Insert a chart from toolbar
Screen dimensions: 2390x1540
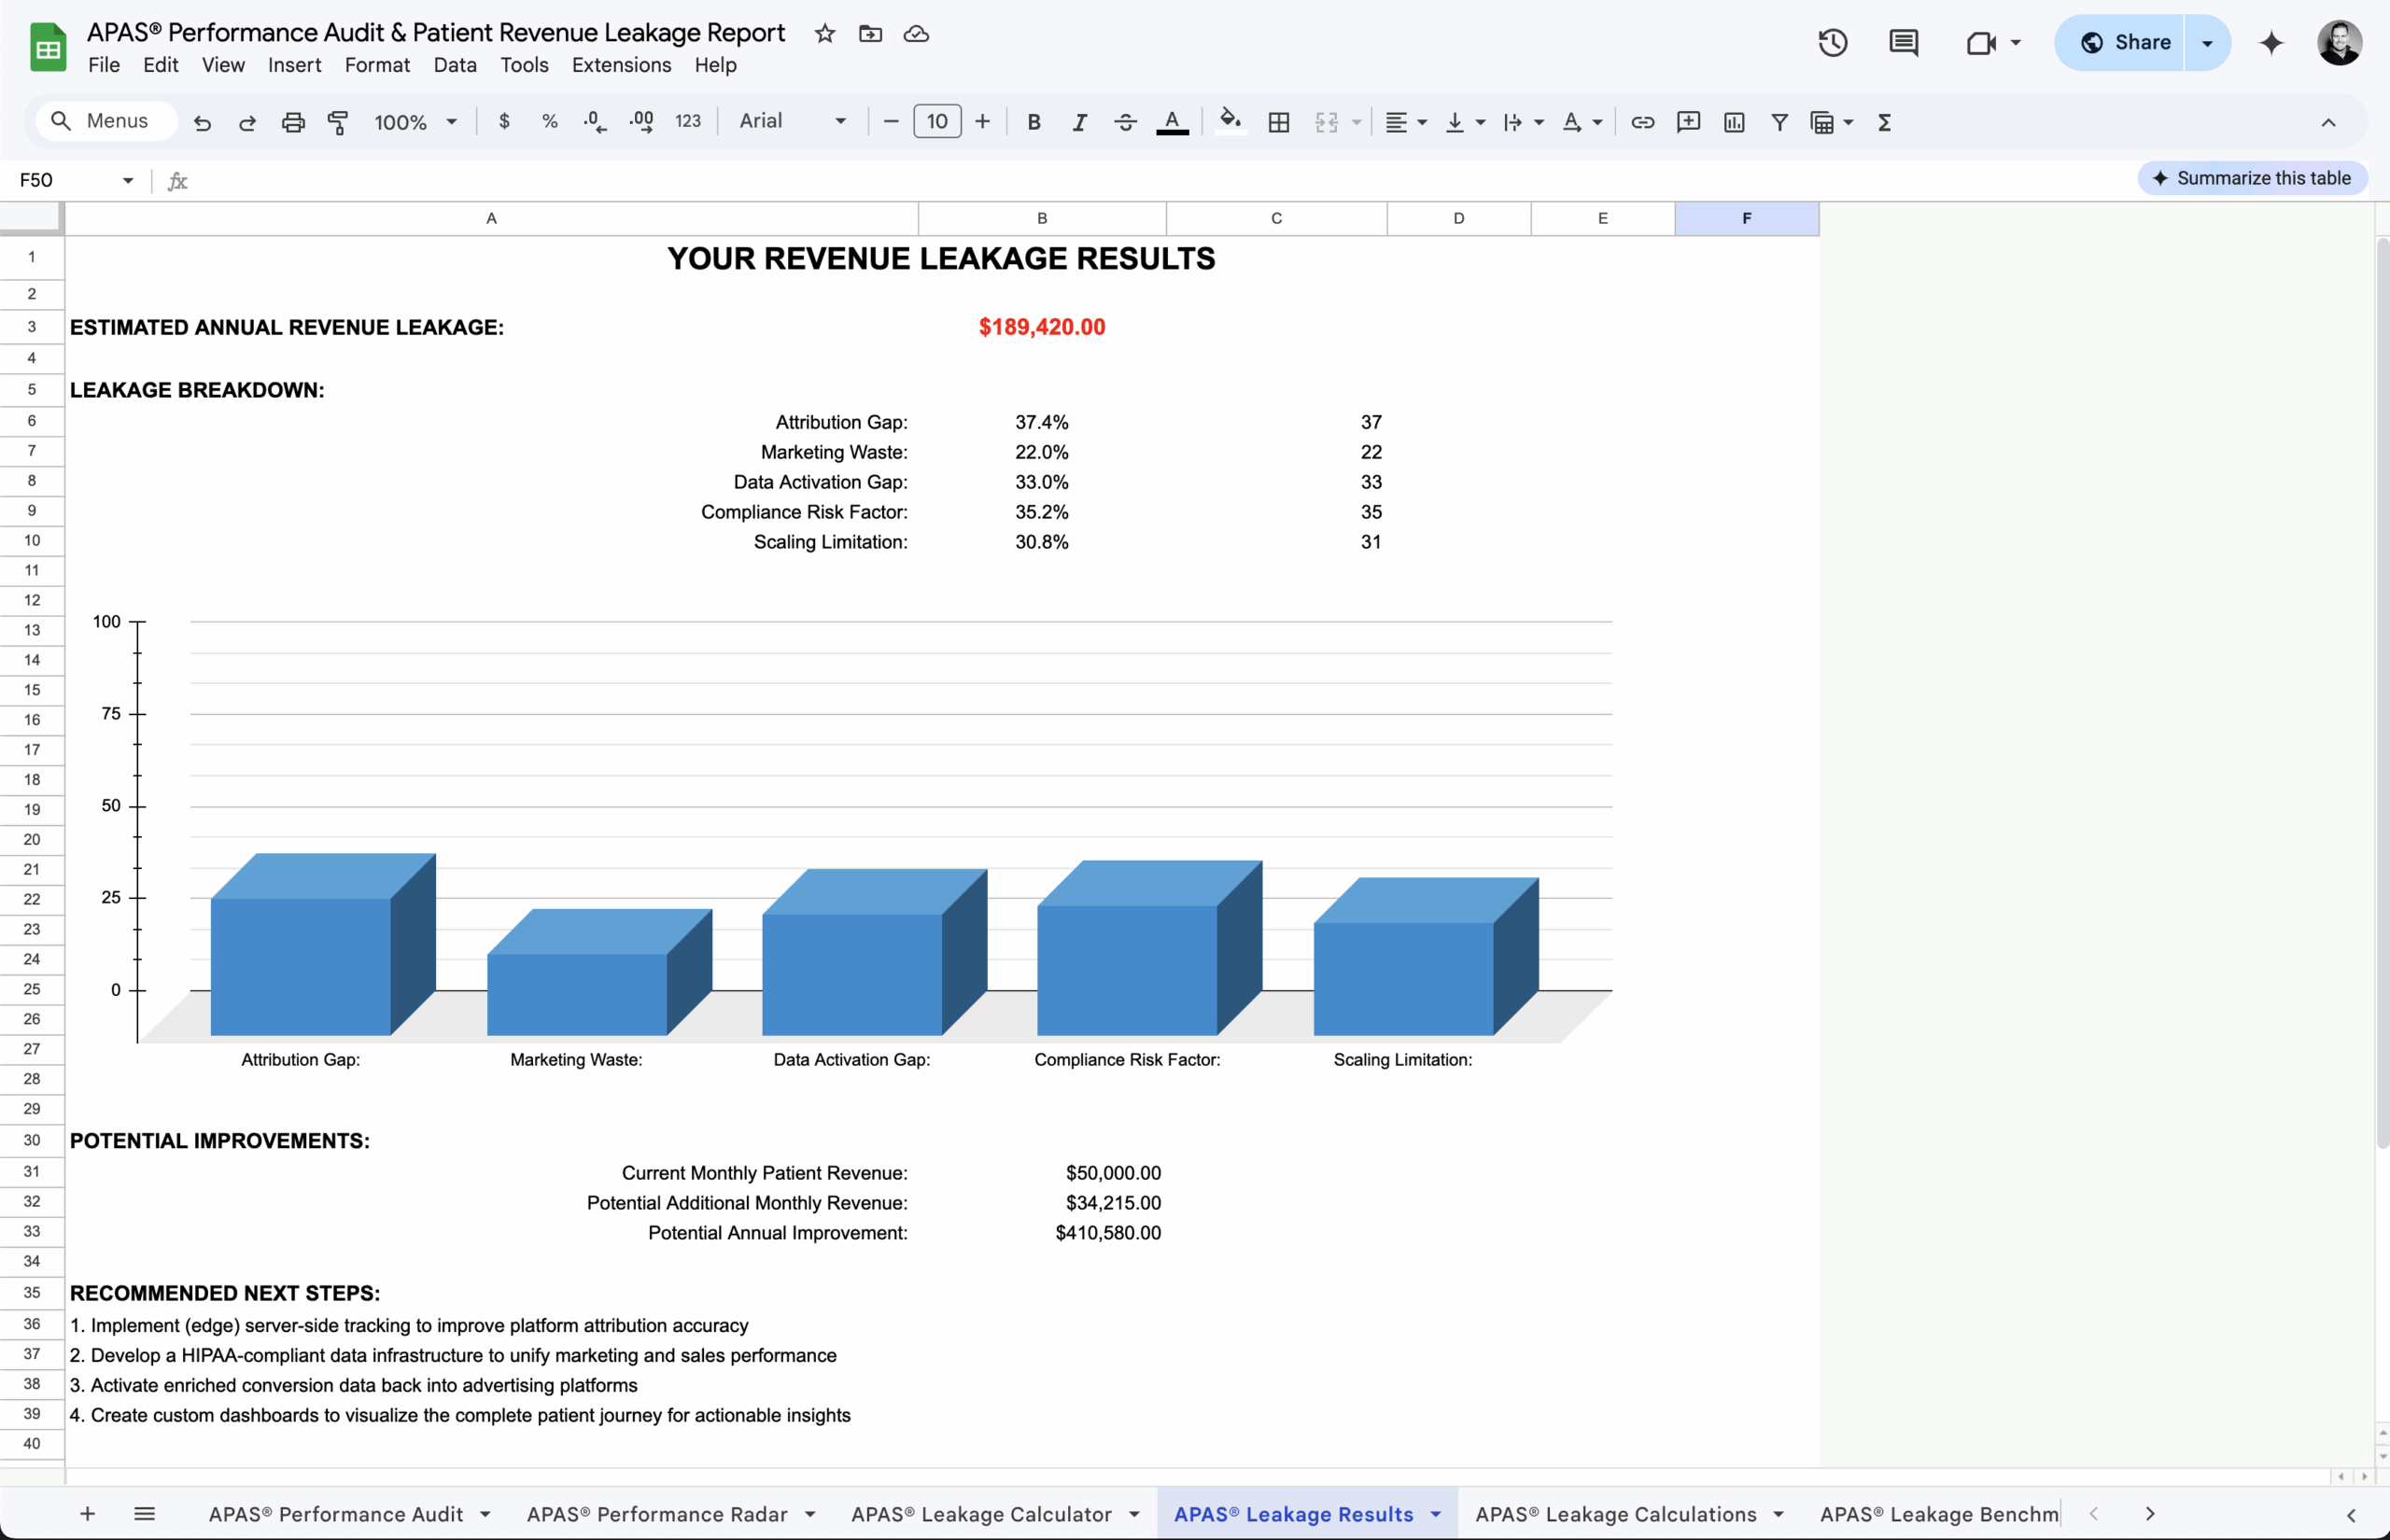click(1734, 122)
